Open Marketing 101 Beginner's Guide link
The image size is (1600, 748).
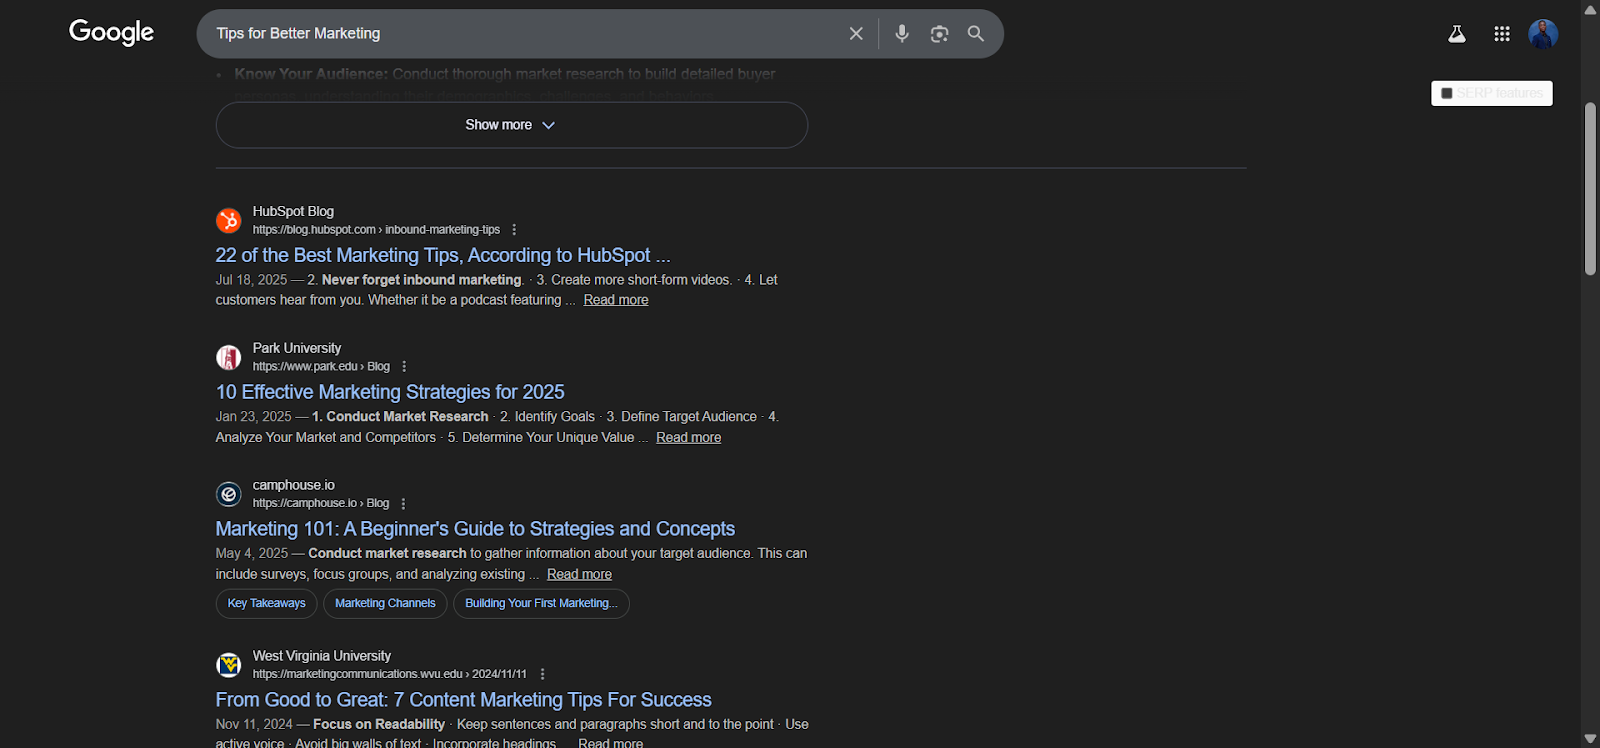tap(475, 529)
